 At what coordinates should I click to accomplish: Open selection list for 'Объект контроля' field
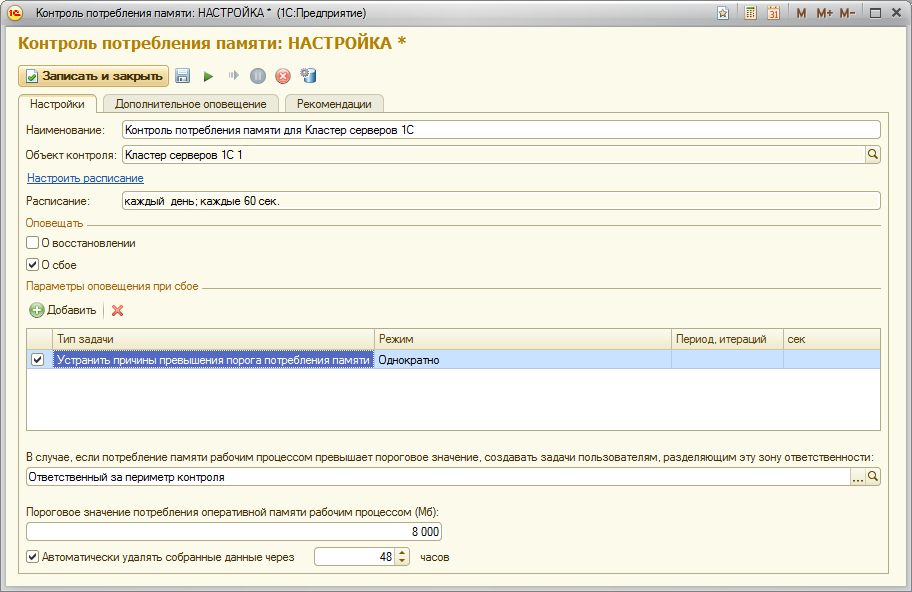click(x=872, y=154)
